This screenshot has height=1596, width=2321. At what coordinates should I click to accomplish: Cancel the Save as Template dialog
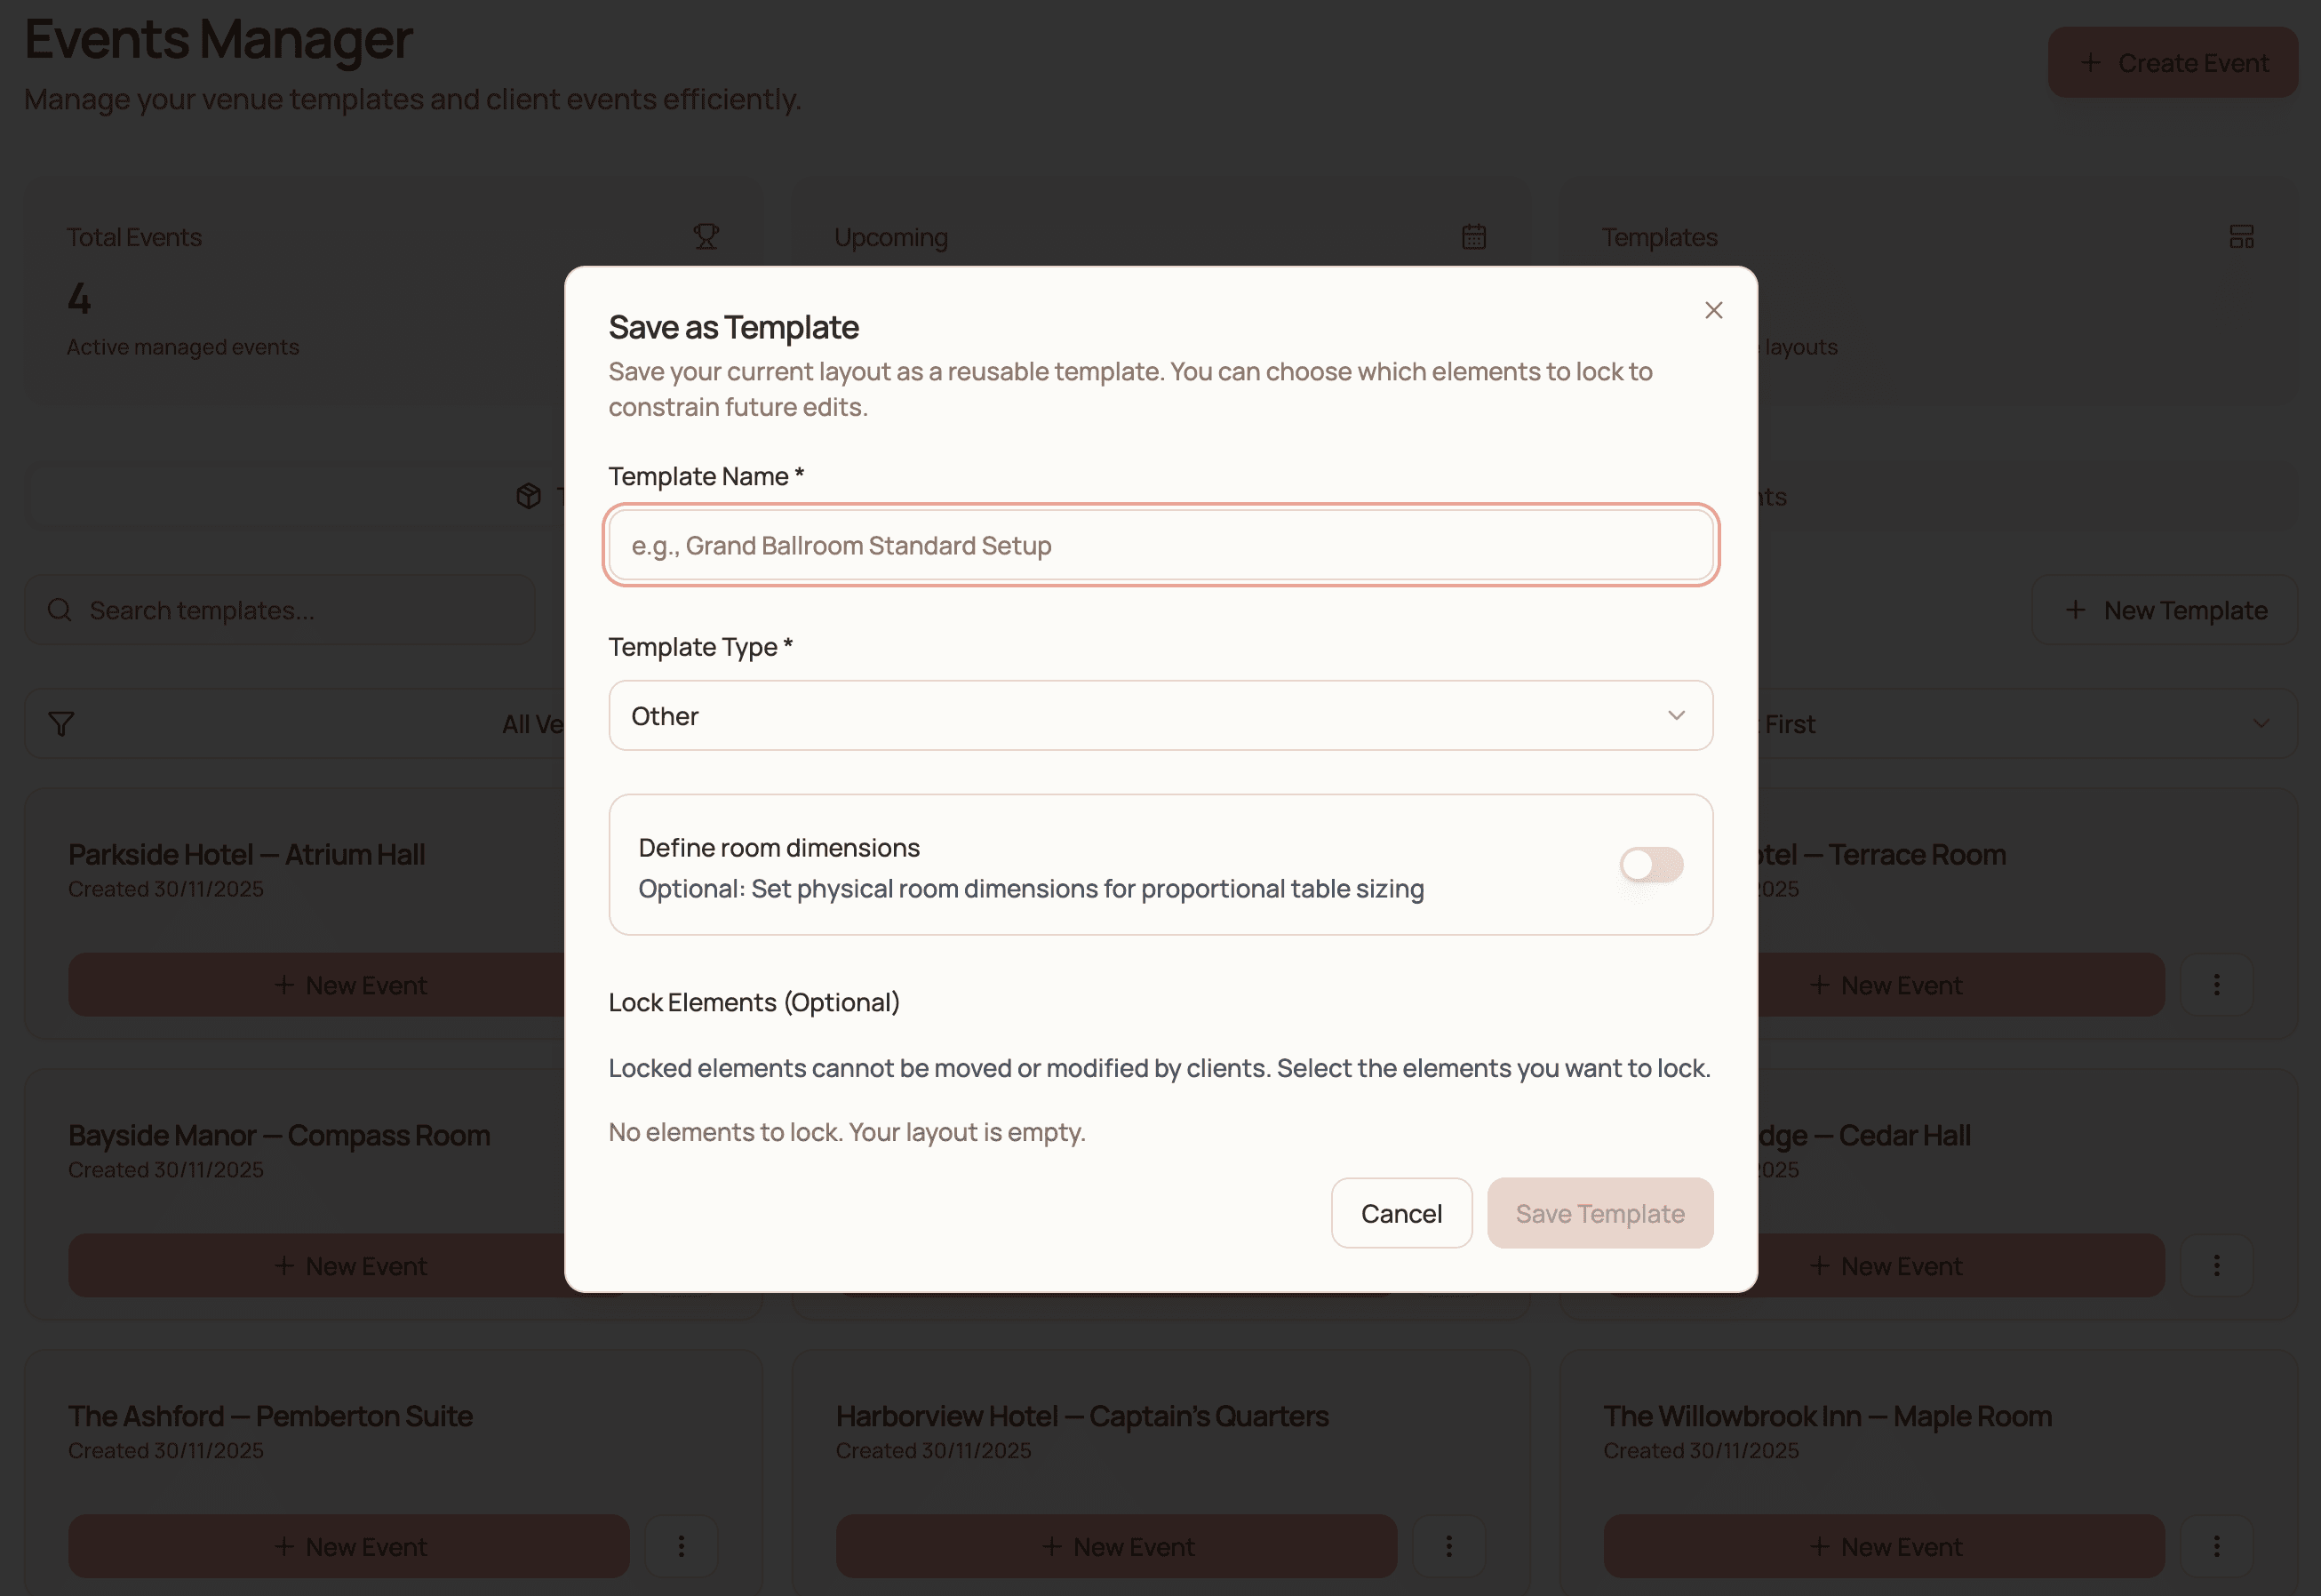point(1401,1213)
